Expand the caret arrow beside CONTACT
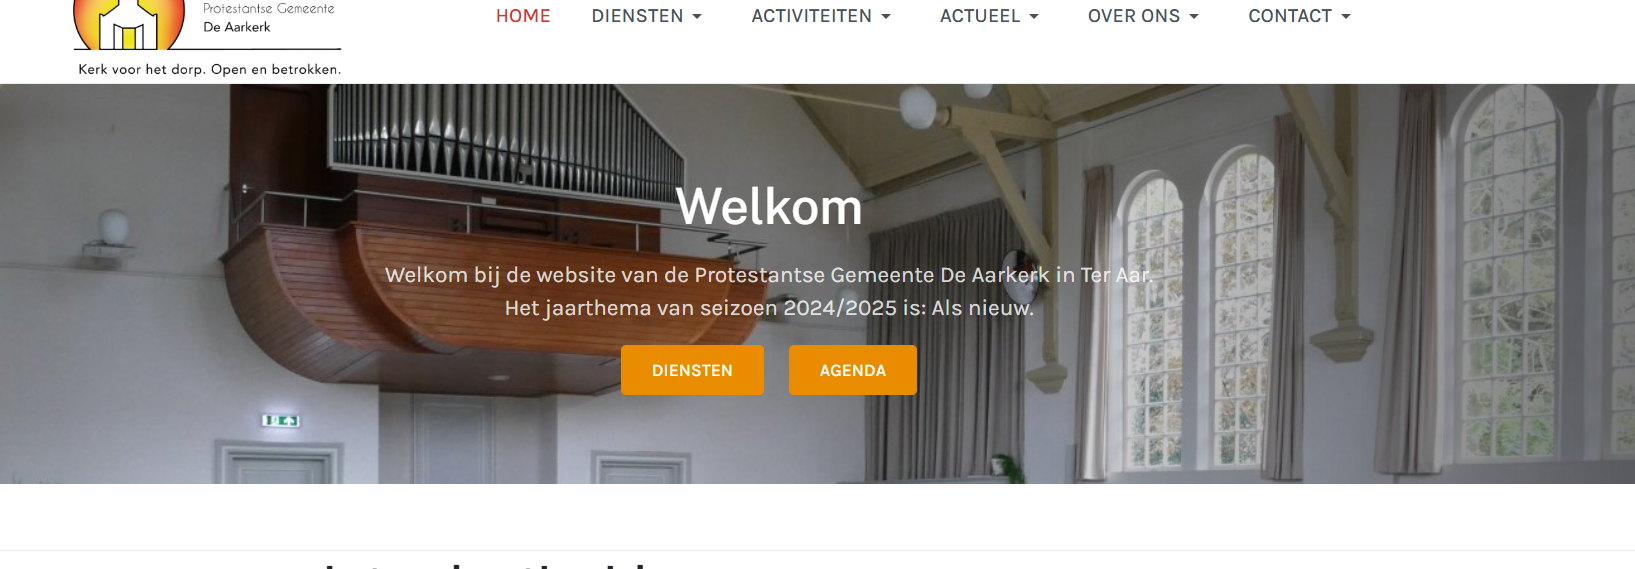Viewport: 1635px width, 569px height. (1346, 17)
